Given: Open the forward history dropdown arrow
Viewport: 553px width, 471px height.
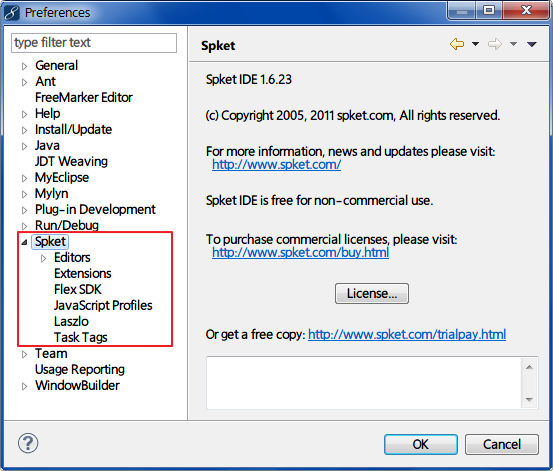Looking at the screenshot, I should click(x=514, y=44).
